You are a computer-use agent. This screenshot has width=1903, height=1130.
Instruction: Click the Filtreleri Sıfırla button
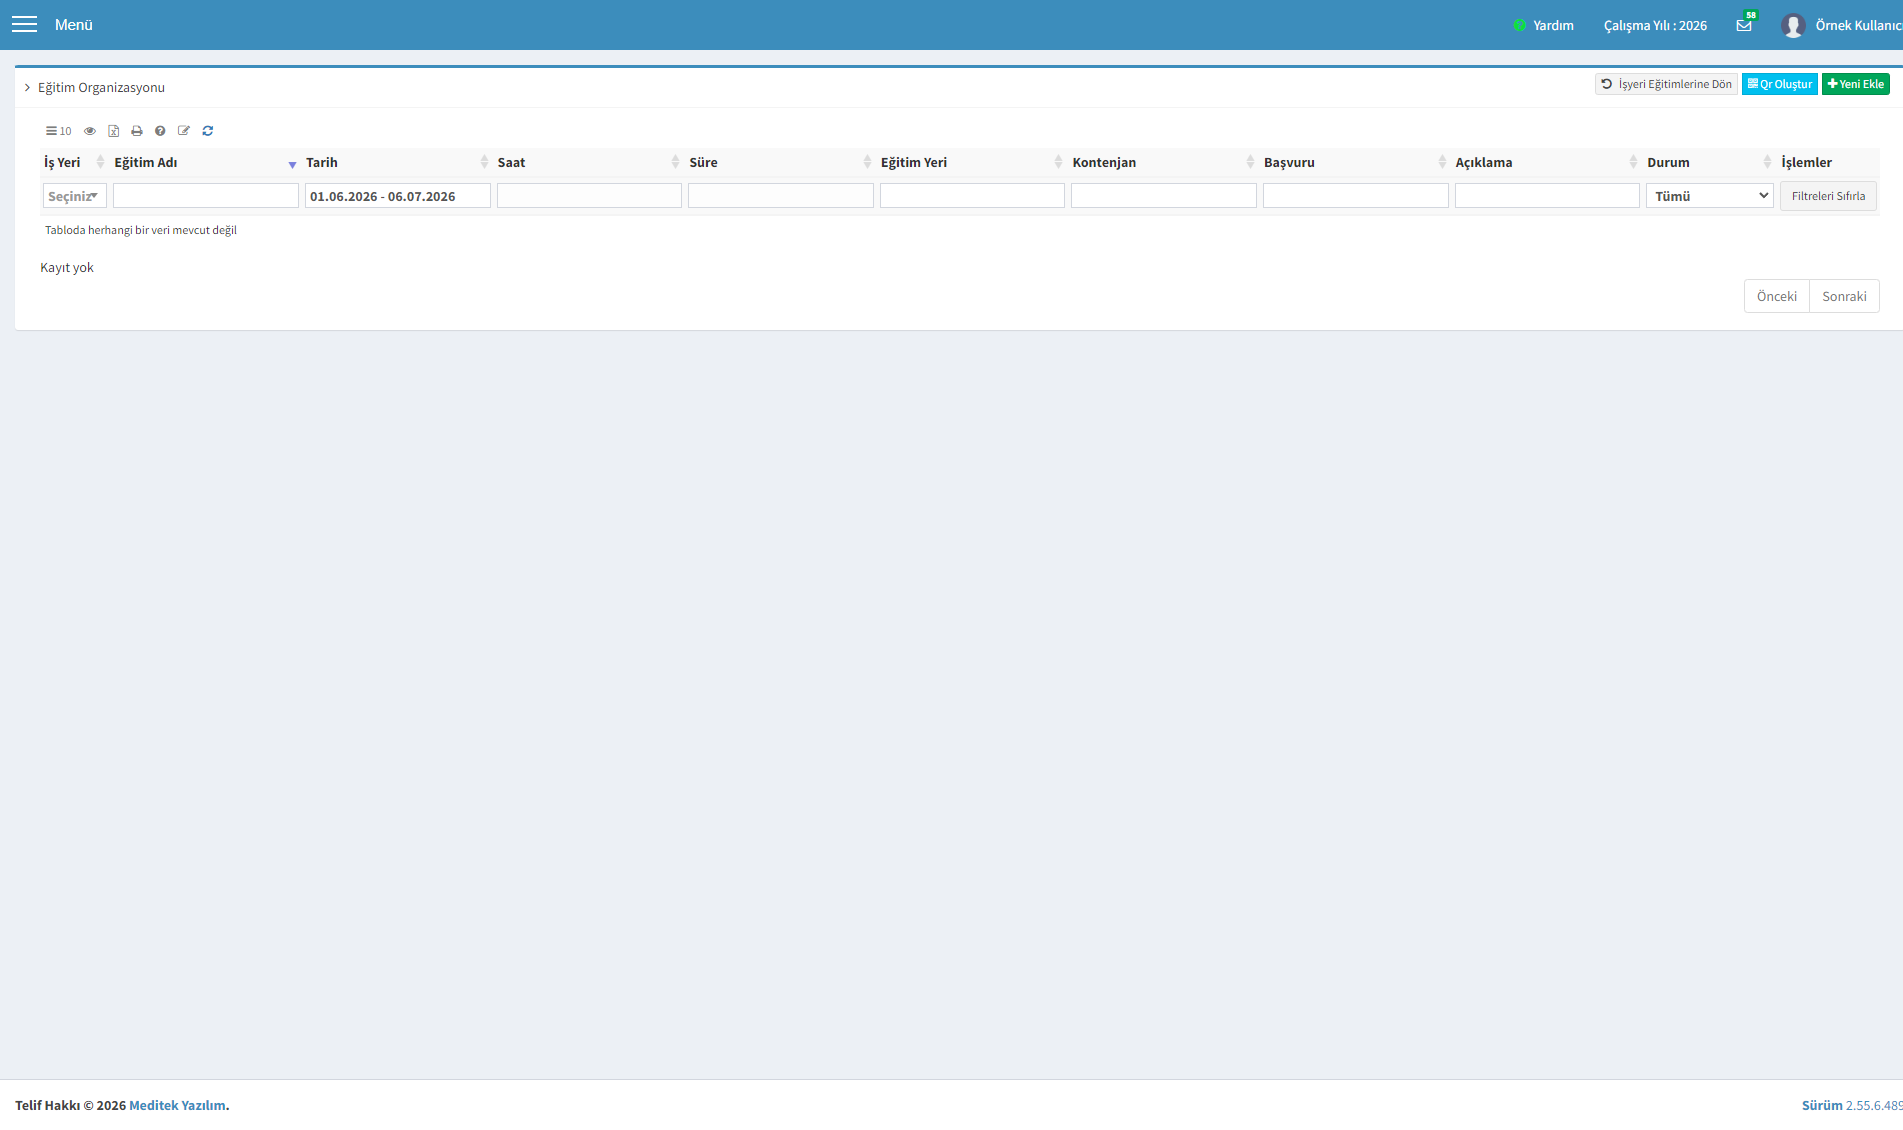(x=1828, y=196)
